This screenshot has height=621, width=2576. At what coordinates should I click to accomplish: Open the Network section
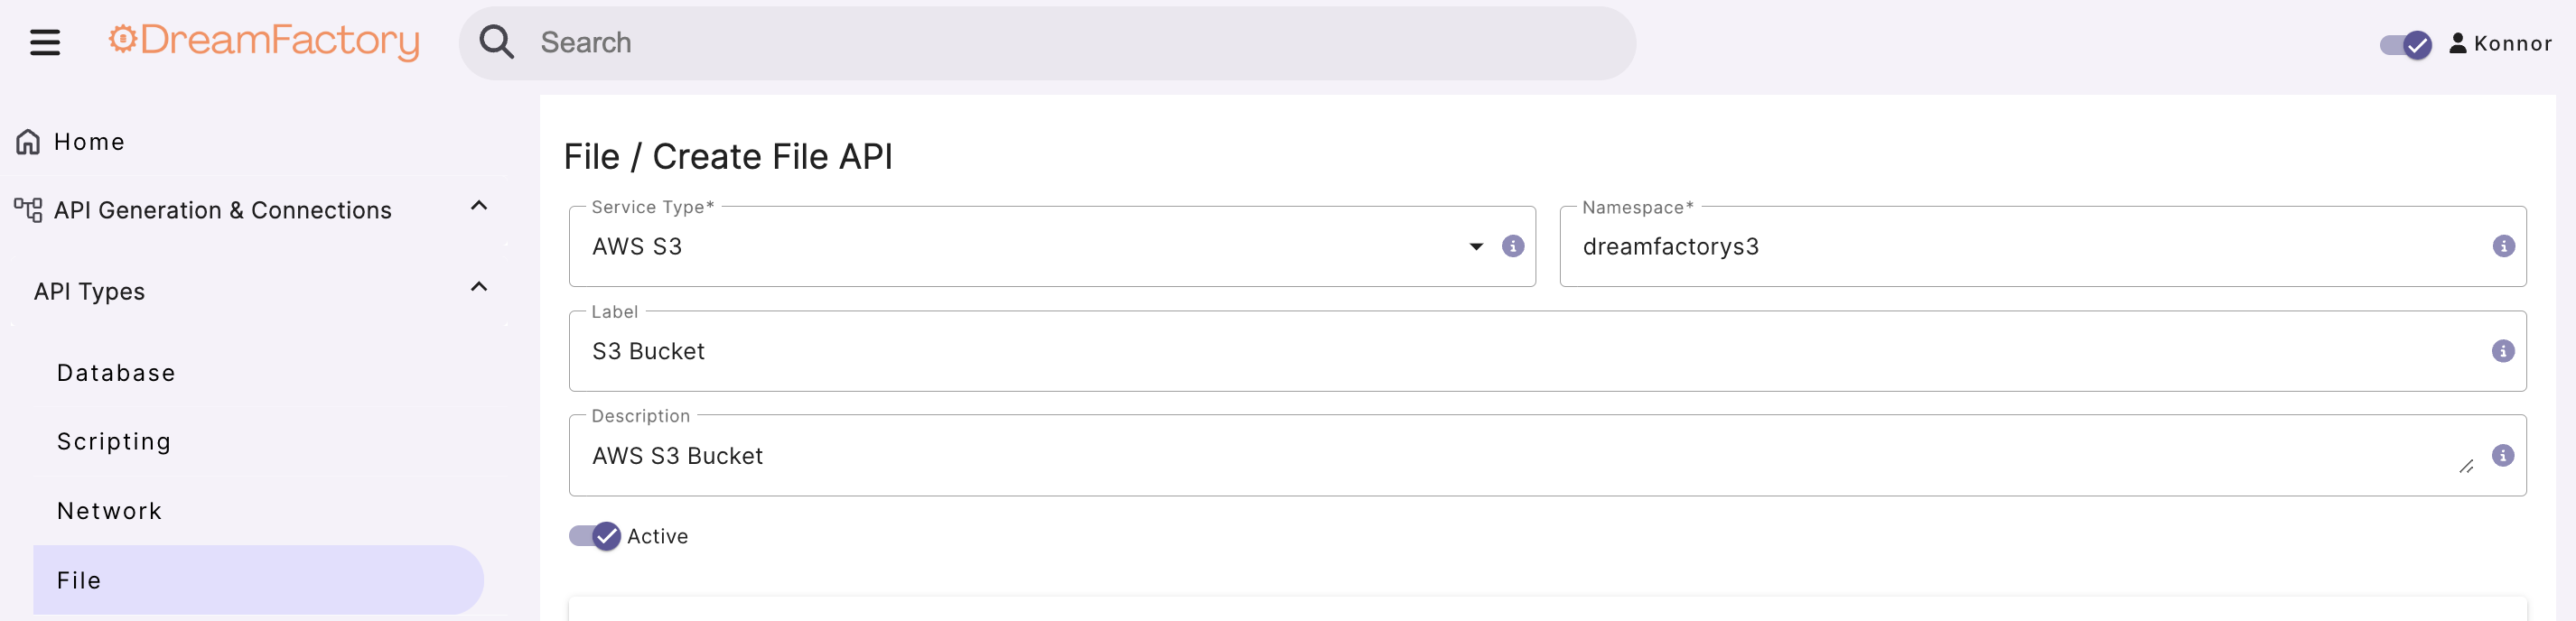tap(109, 510)
